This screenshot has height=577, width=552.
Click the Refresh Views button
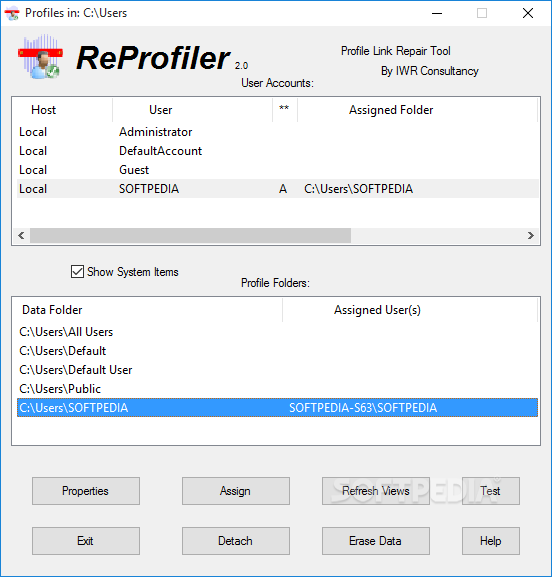click(x=376, y=491)
